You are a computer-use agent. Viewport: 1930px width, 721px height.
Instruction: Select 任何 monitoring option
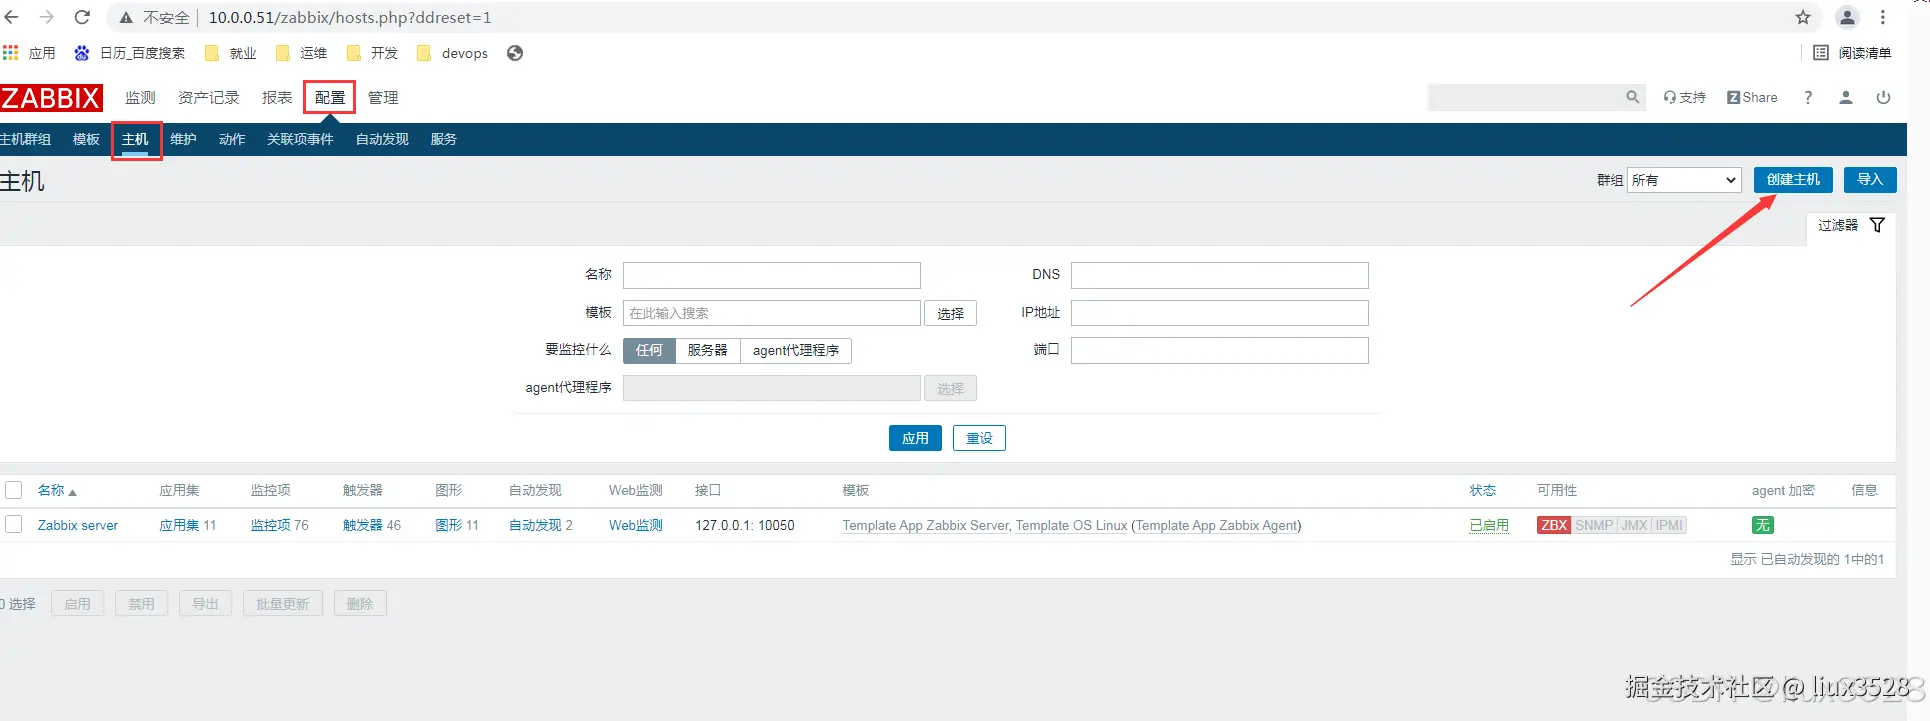[649, 350]
